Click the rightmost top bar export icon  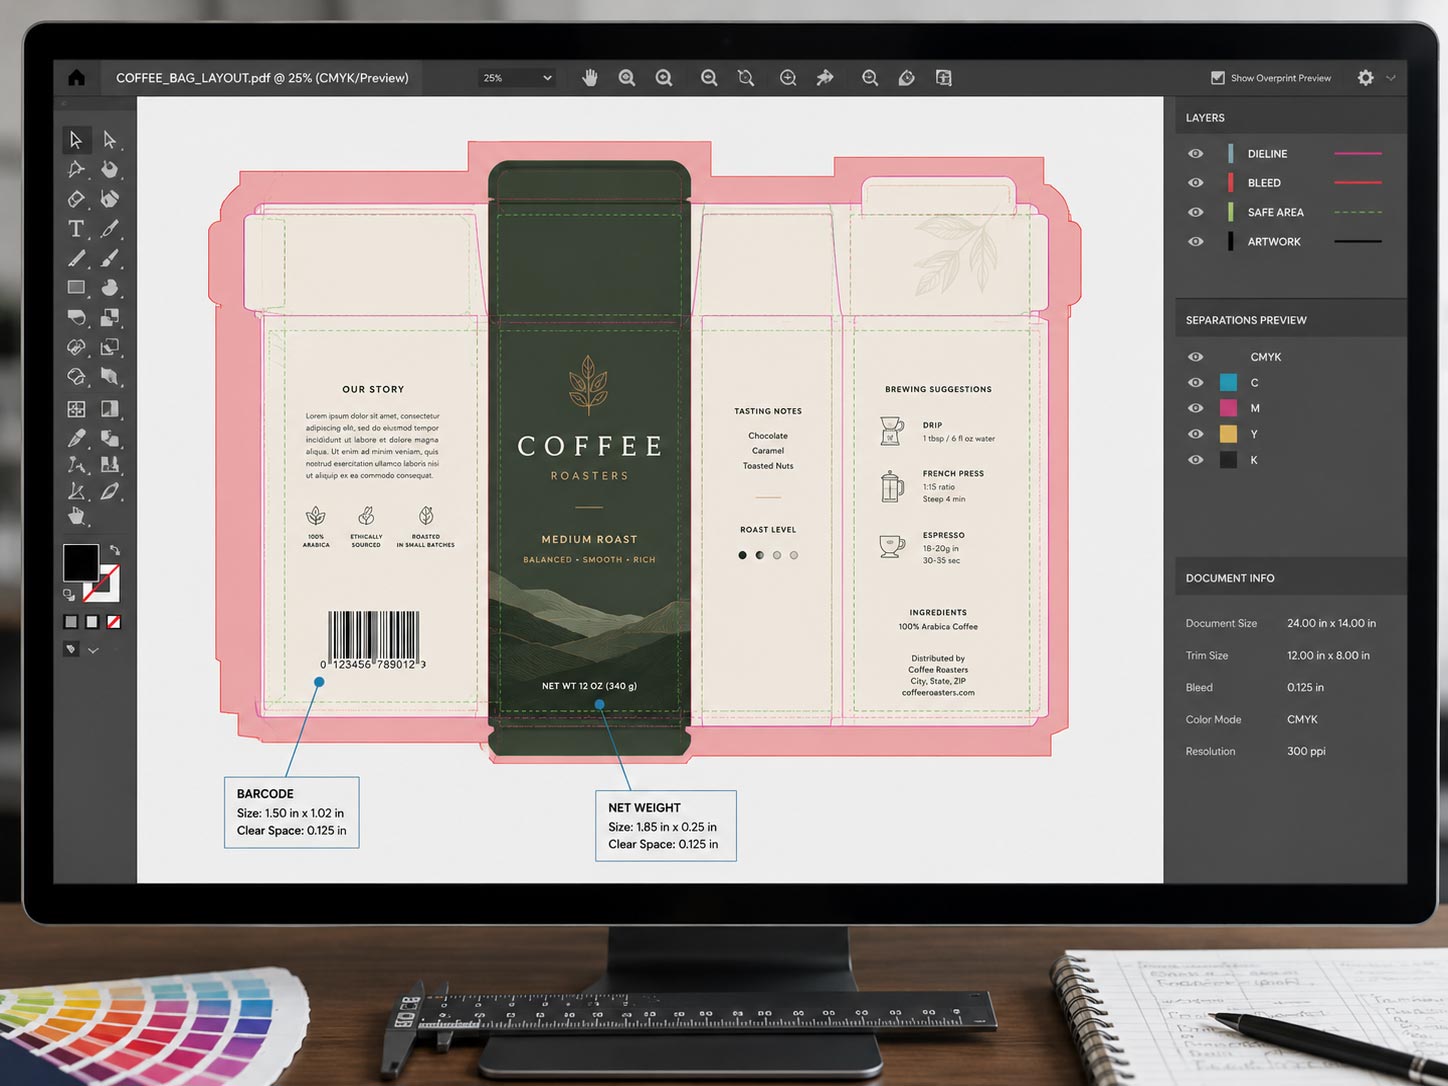click(x=943, y=77)
